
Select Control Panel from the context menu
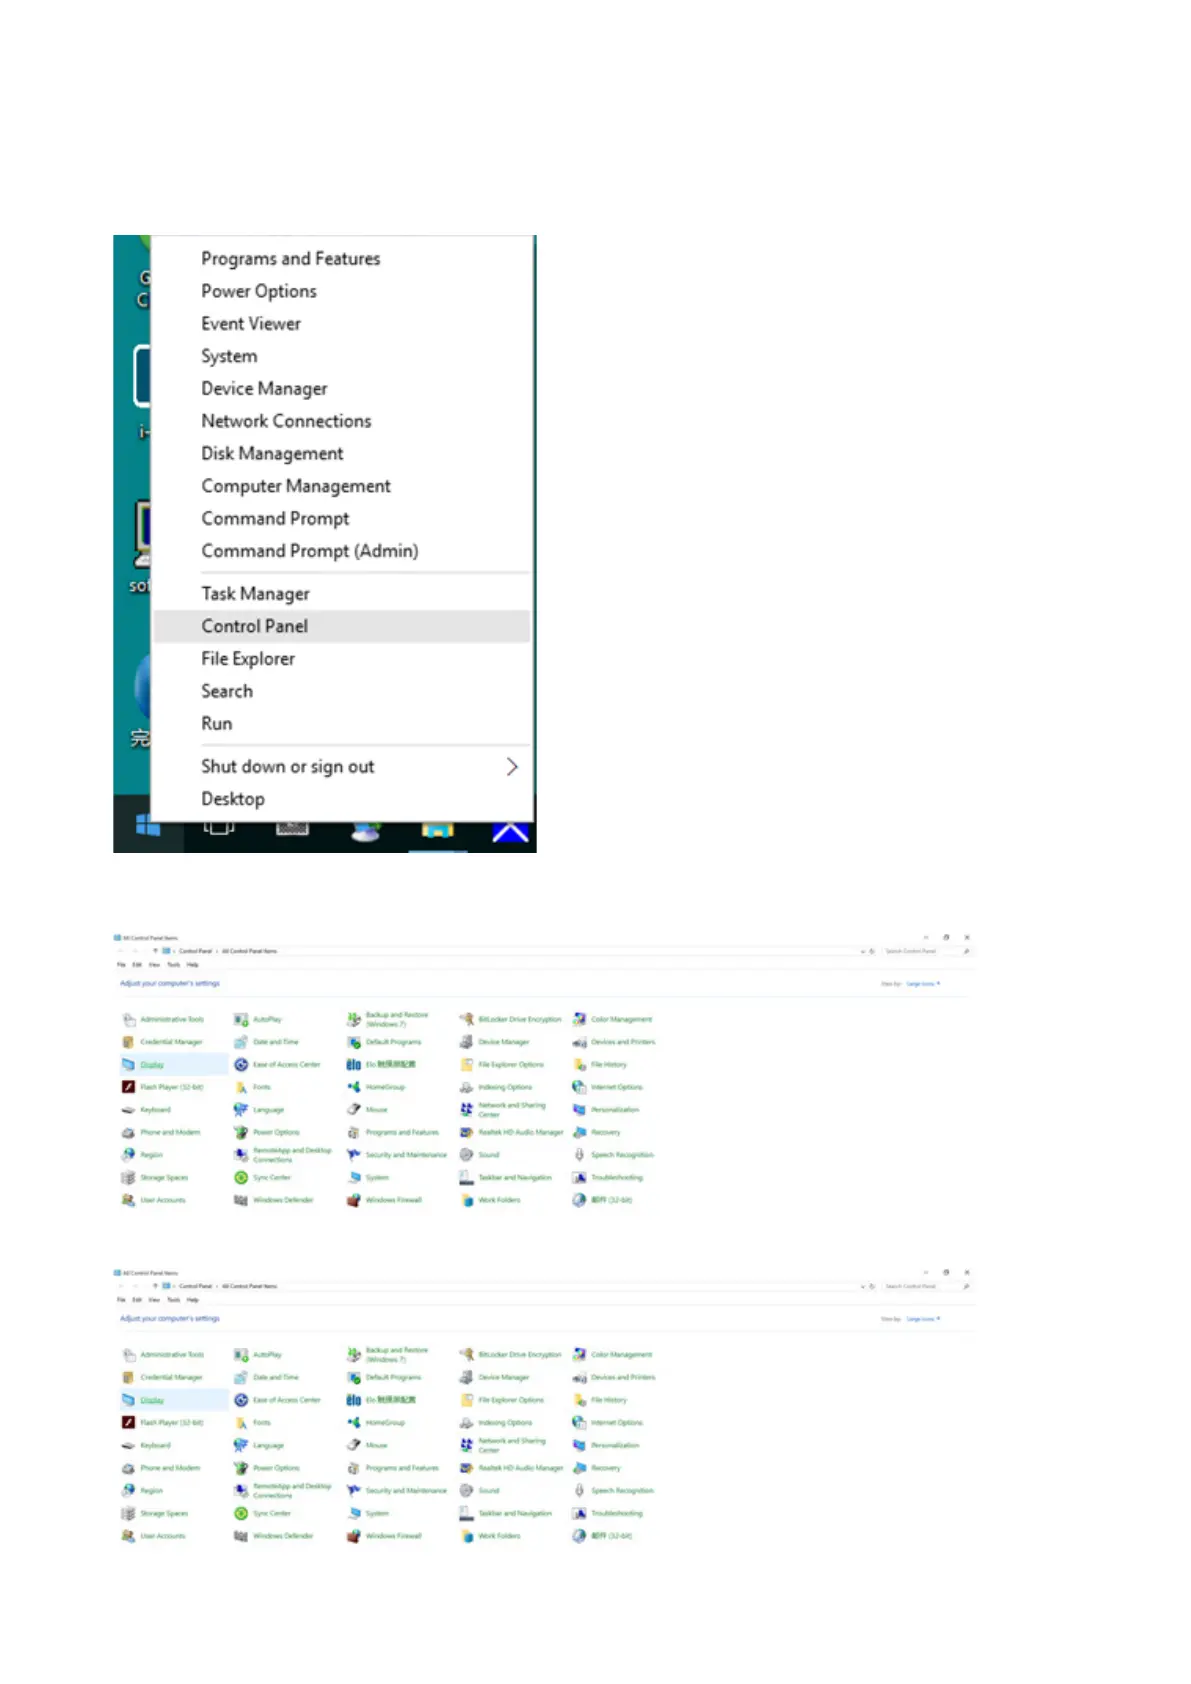255,626
